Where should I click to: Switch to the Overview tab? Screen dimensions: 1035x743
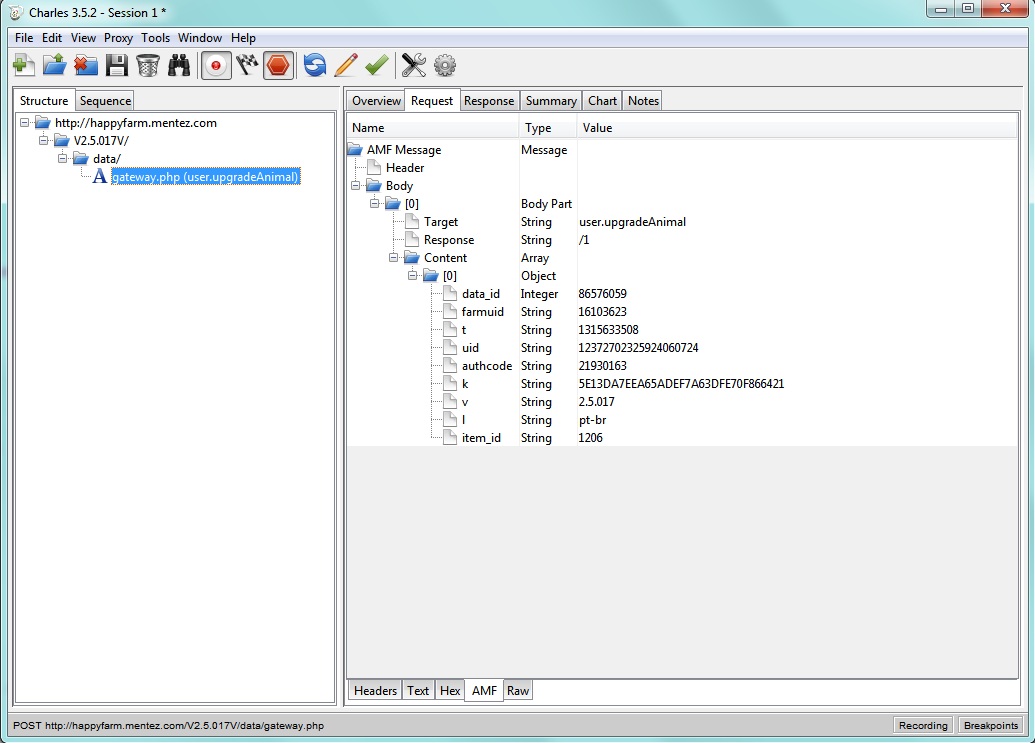click(x=376, y=100)
